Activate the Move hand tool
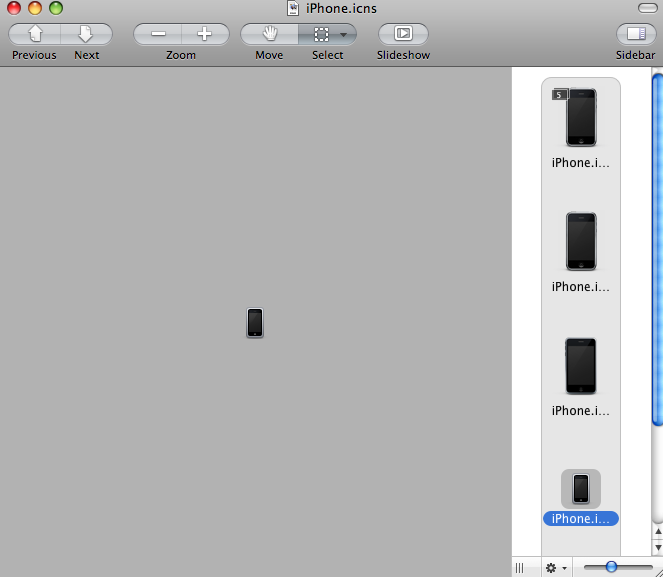 click(x=269, y=34)
